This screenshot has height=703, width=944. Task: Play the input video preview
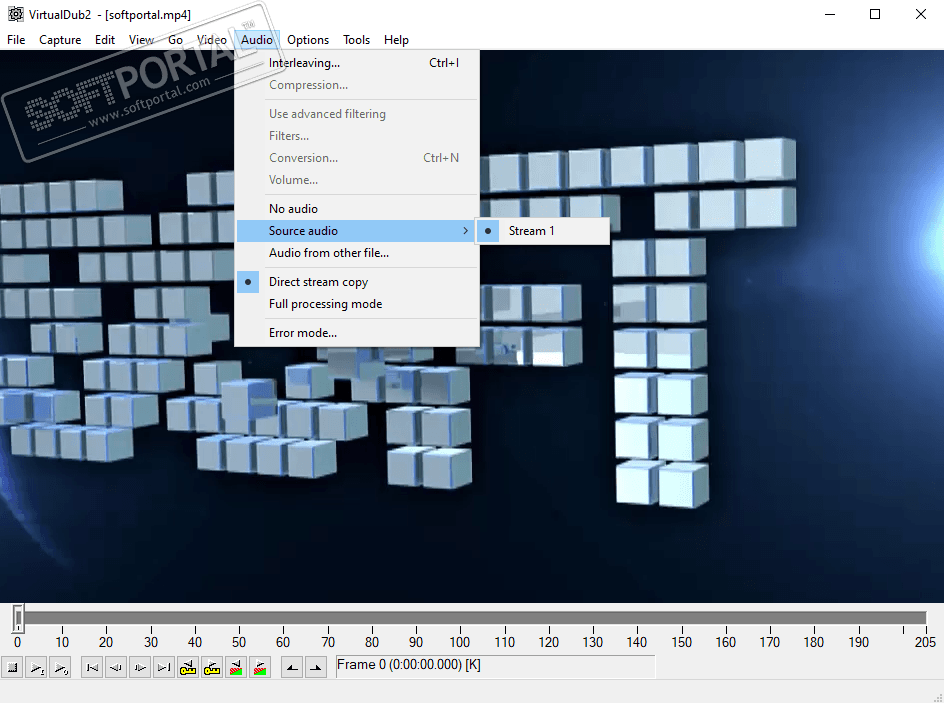(36, 667)
